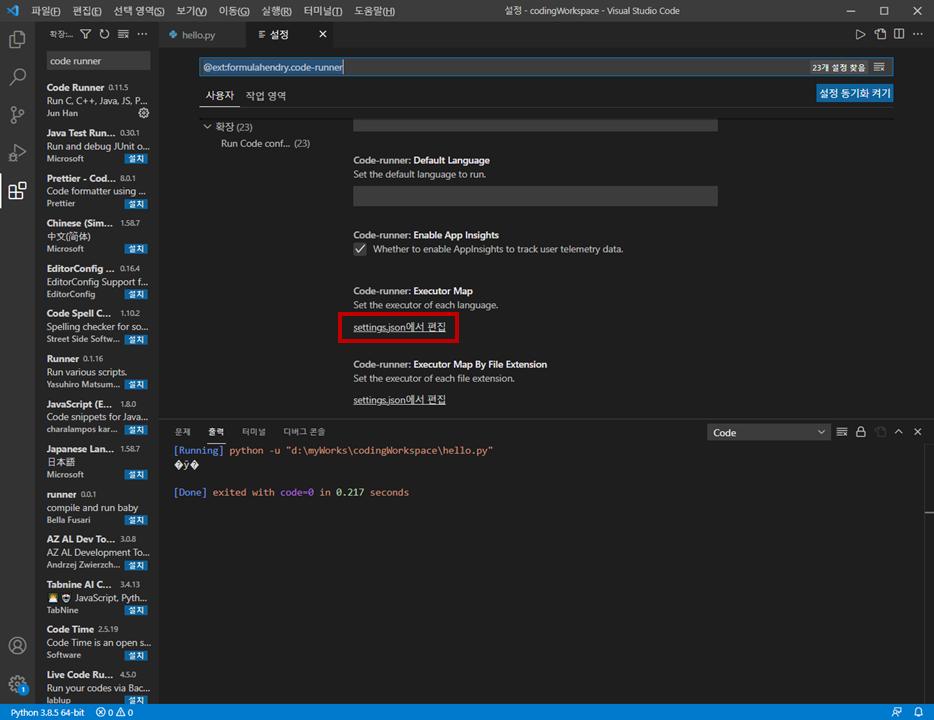This screenshot has height=720, width=934.
Task: Install the Chinese (Simplified) language pack
Action: point(136,249)
